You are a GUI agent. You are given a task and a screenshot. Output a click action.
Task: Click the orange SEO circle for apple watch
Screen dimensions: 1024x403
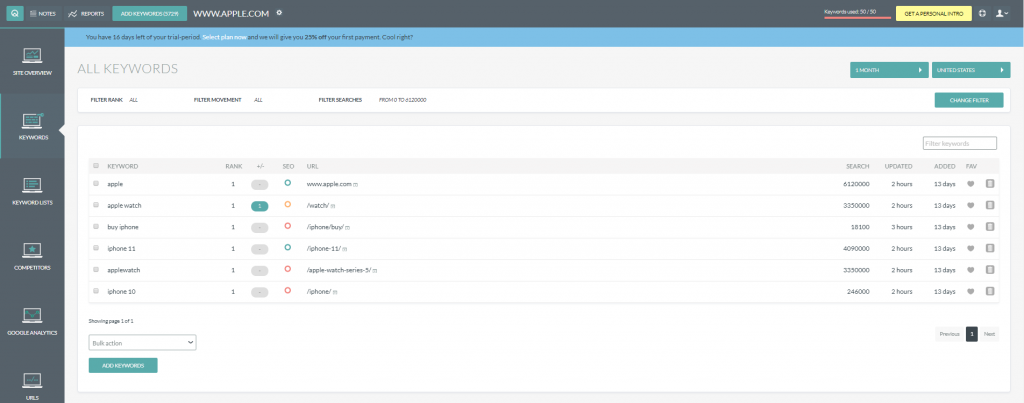[287, 204]
